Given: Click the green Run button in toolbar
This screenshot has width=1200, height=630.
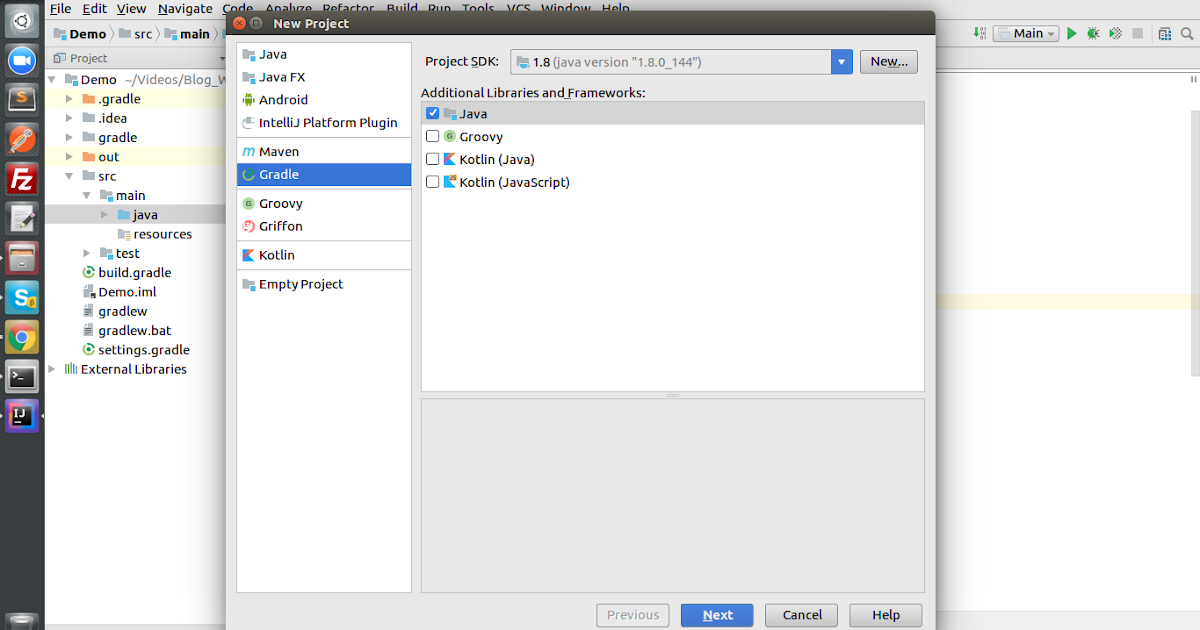Looking at the screenshot, I should click(x=1071, y=33).
